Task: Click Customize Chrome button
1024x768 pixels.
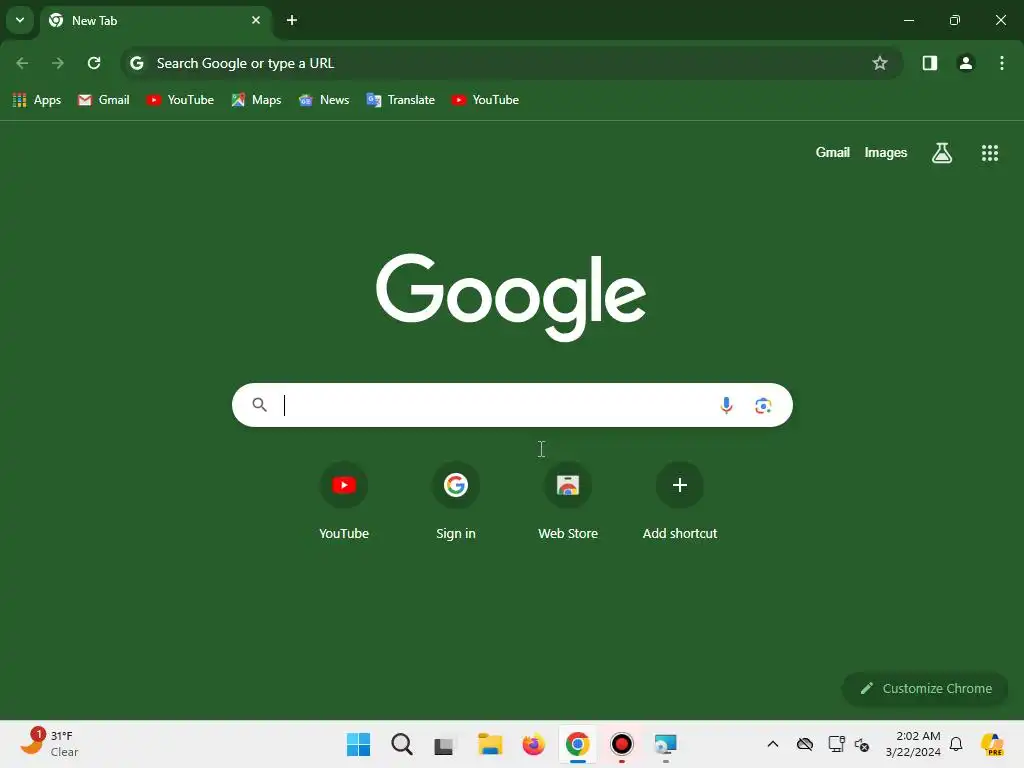Action: point(925,688)
